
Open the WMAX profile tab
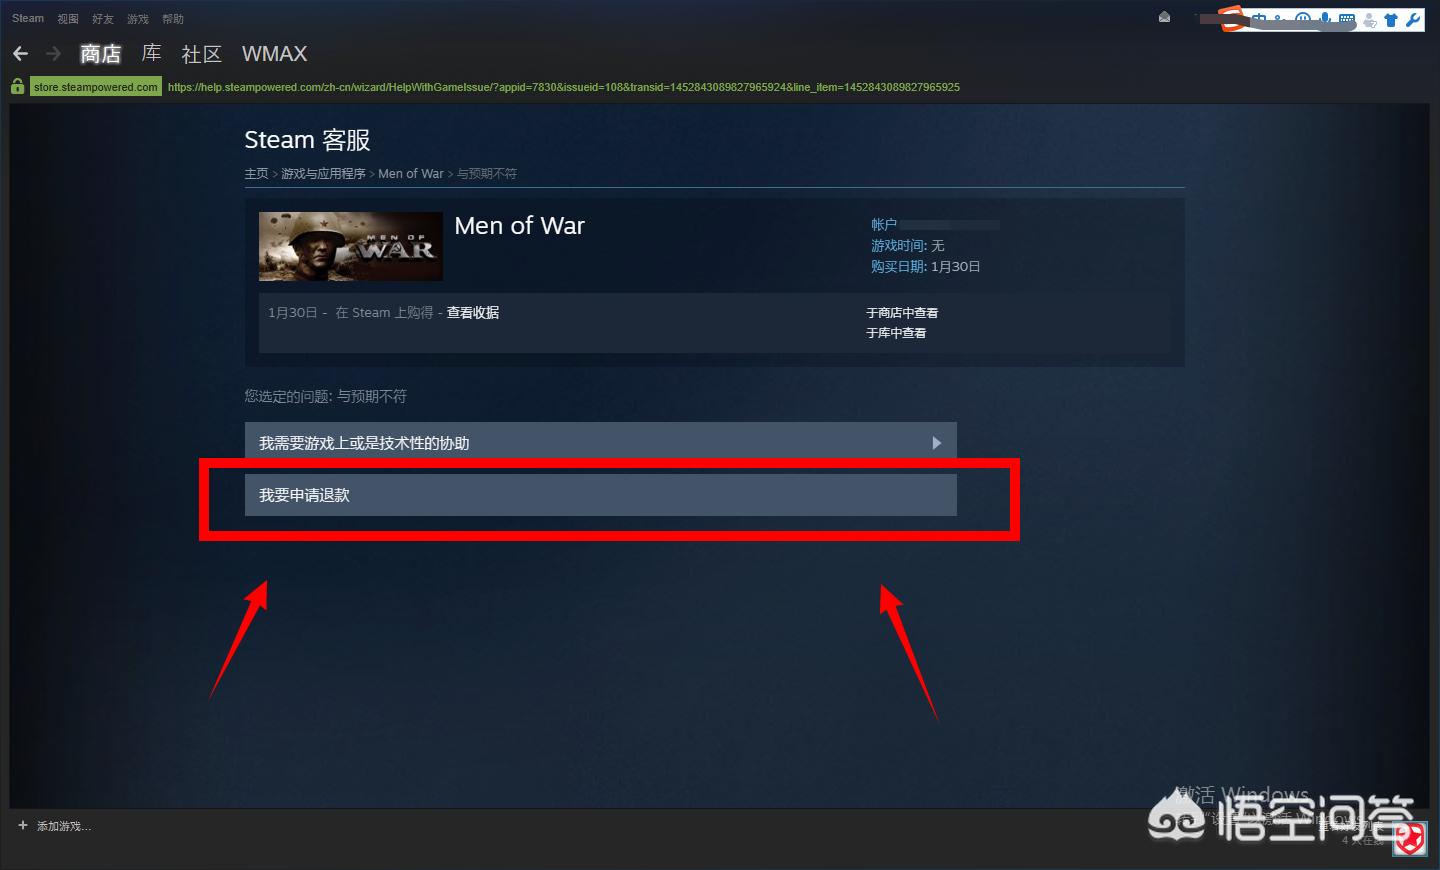(274, 54)
